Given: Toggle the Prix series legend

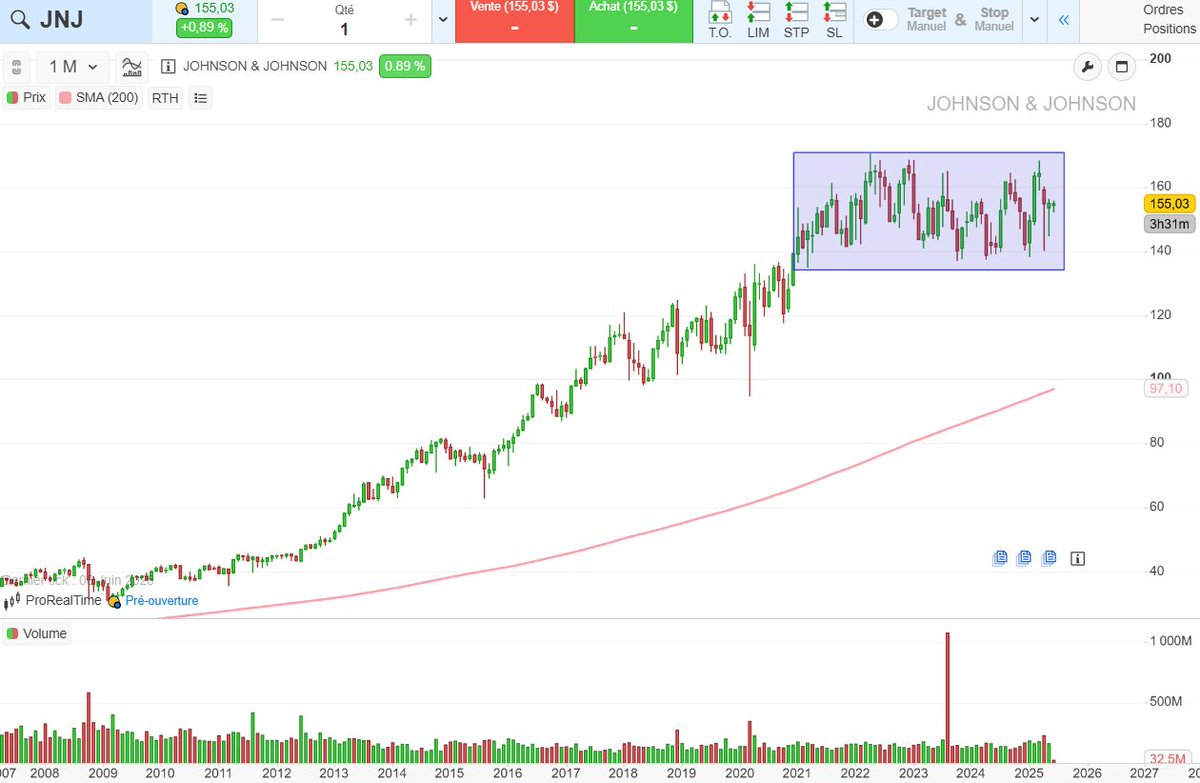Looking at the screenshot, I should tap(27, 98).
